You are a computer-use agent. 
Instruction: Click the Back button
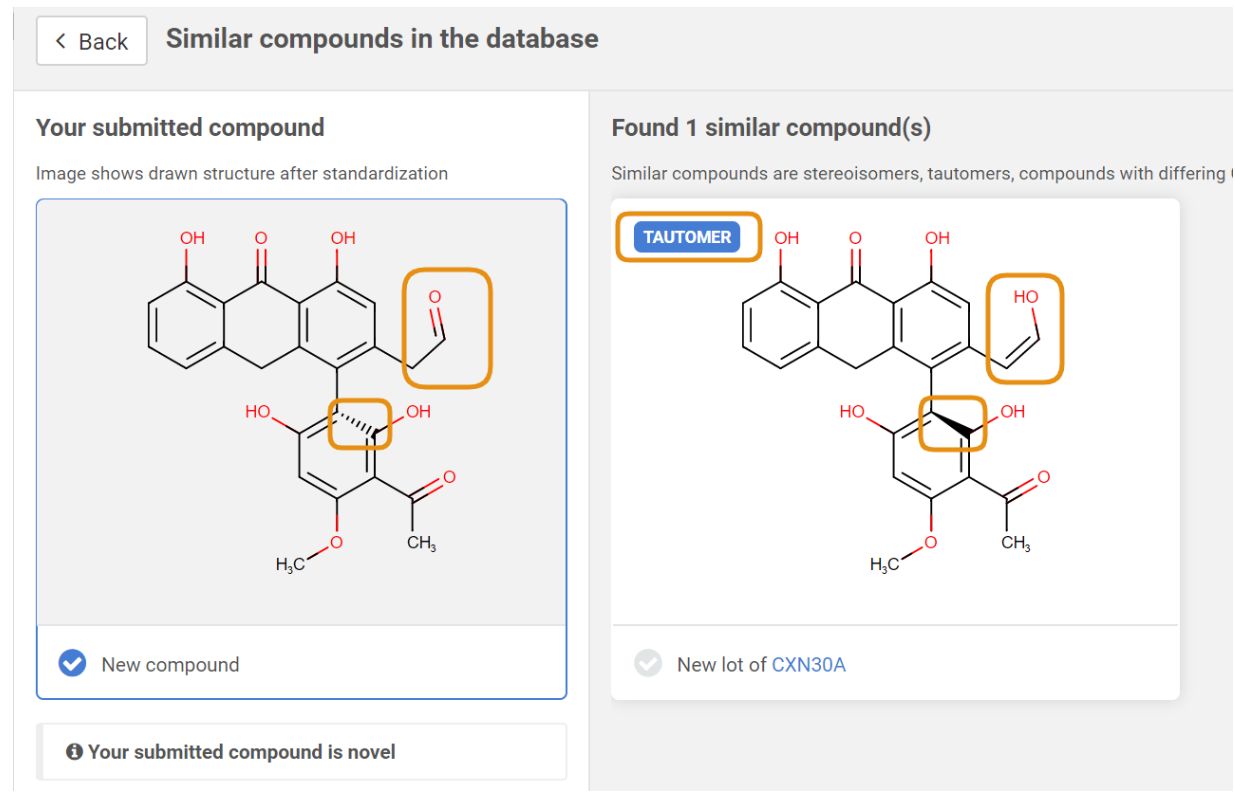[x=91, y=41]
